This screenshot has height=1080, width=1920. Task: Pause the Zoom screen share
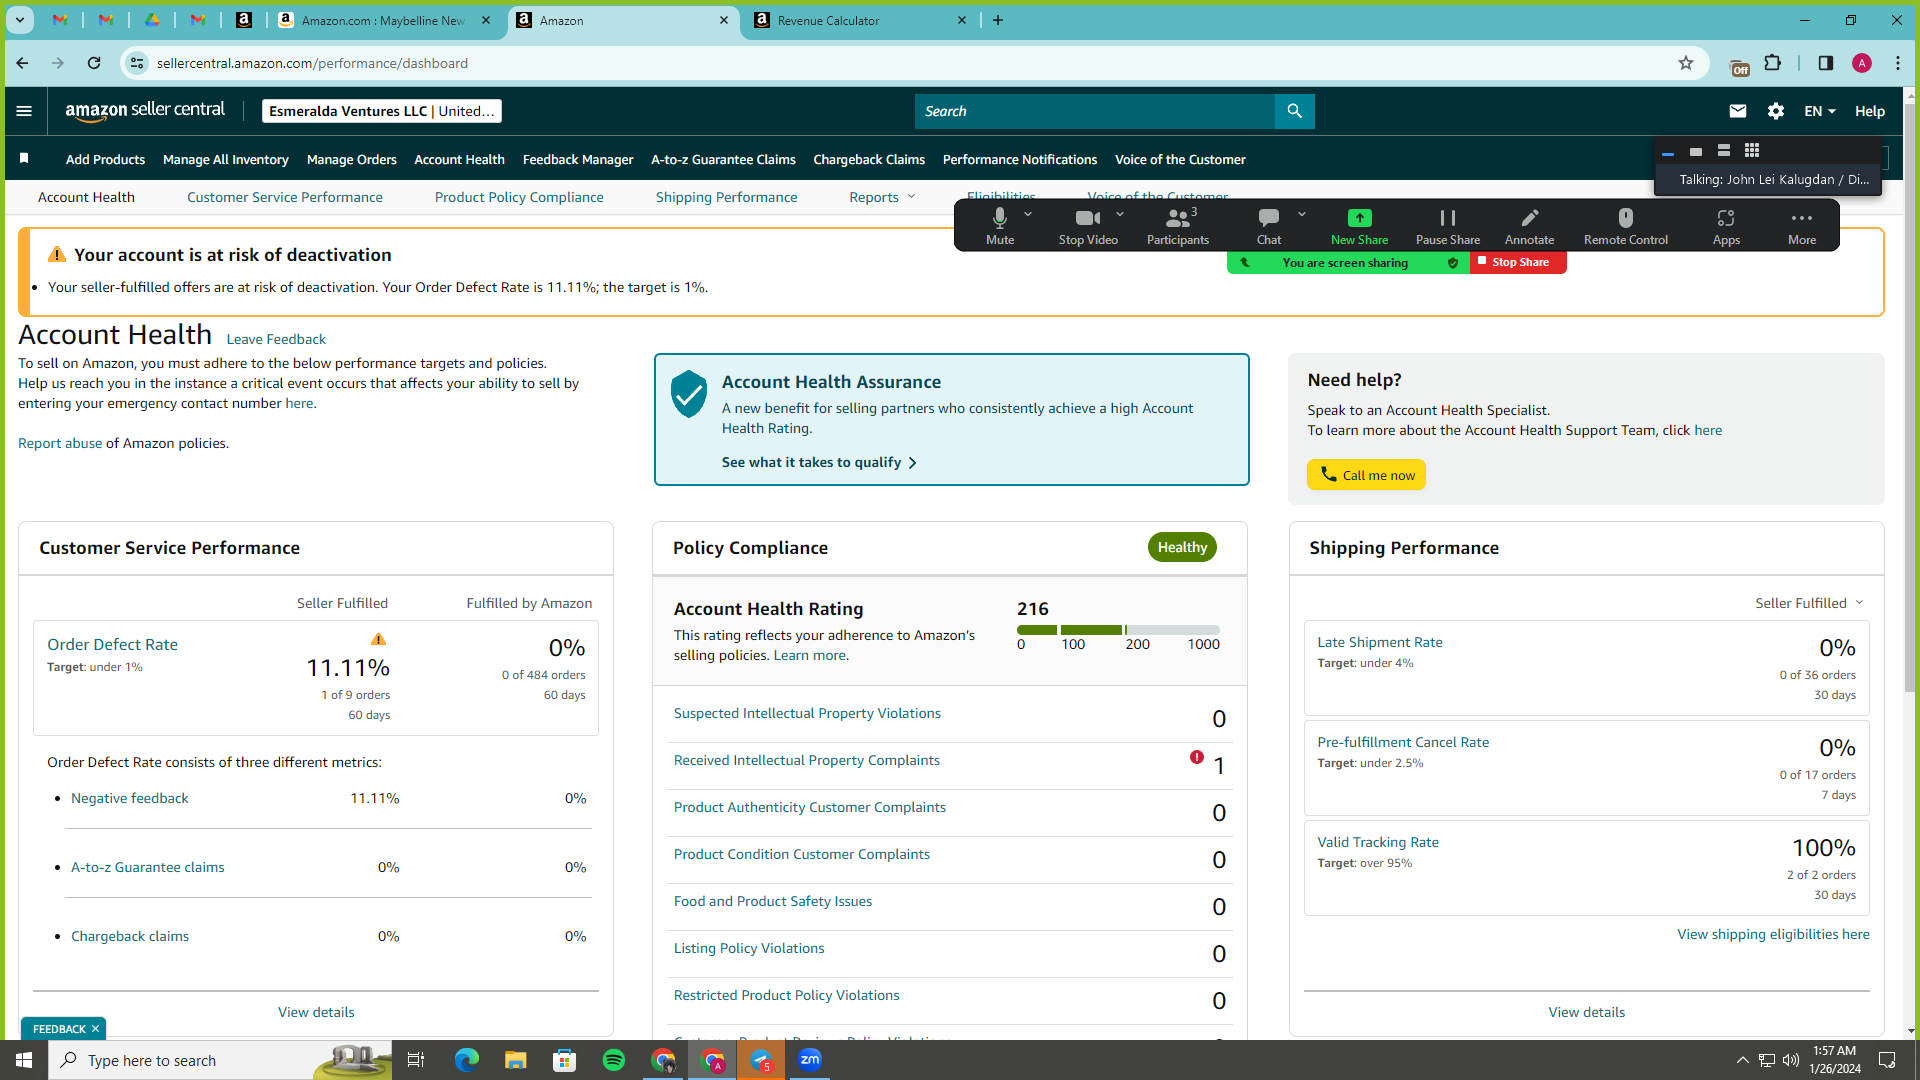(x=1448, y=226)
